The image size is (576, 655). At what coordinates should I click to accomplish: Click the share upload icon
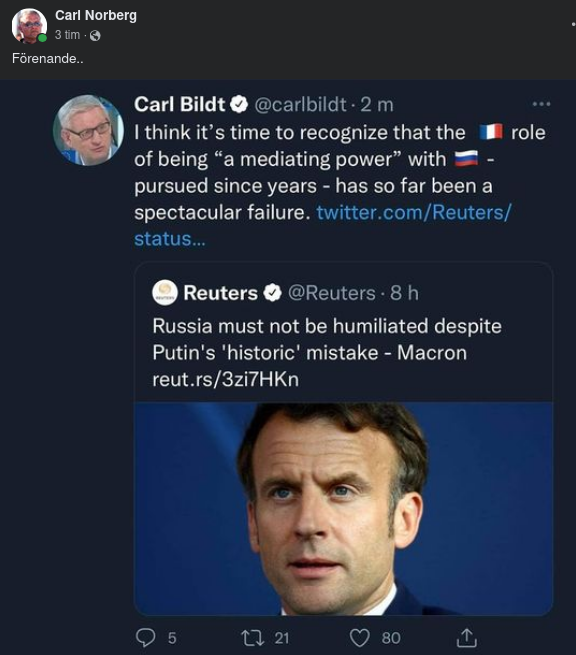coord(466,637)
